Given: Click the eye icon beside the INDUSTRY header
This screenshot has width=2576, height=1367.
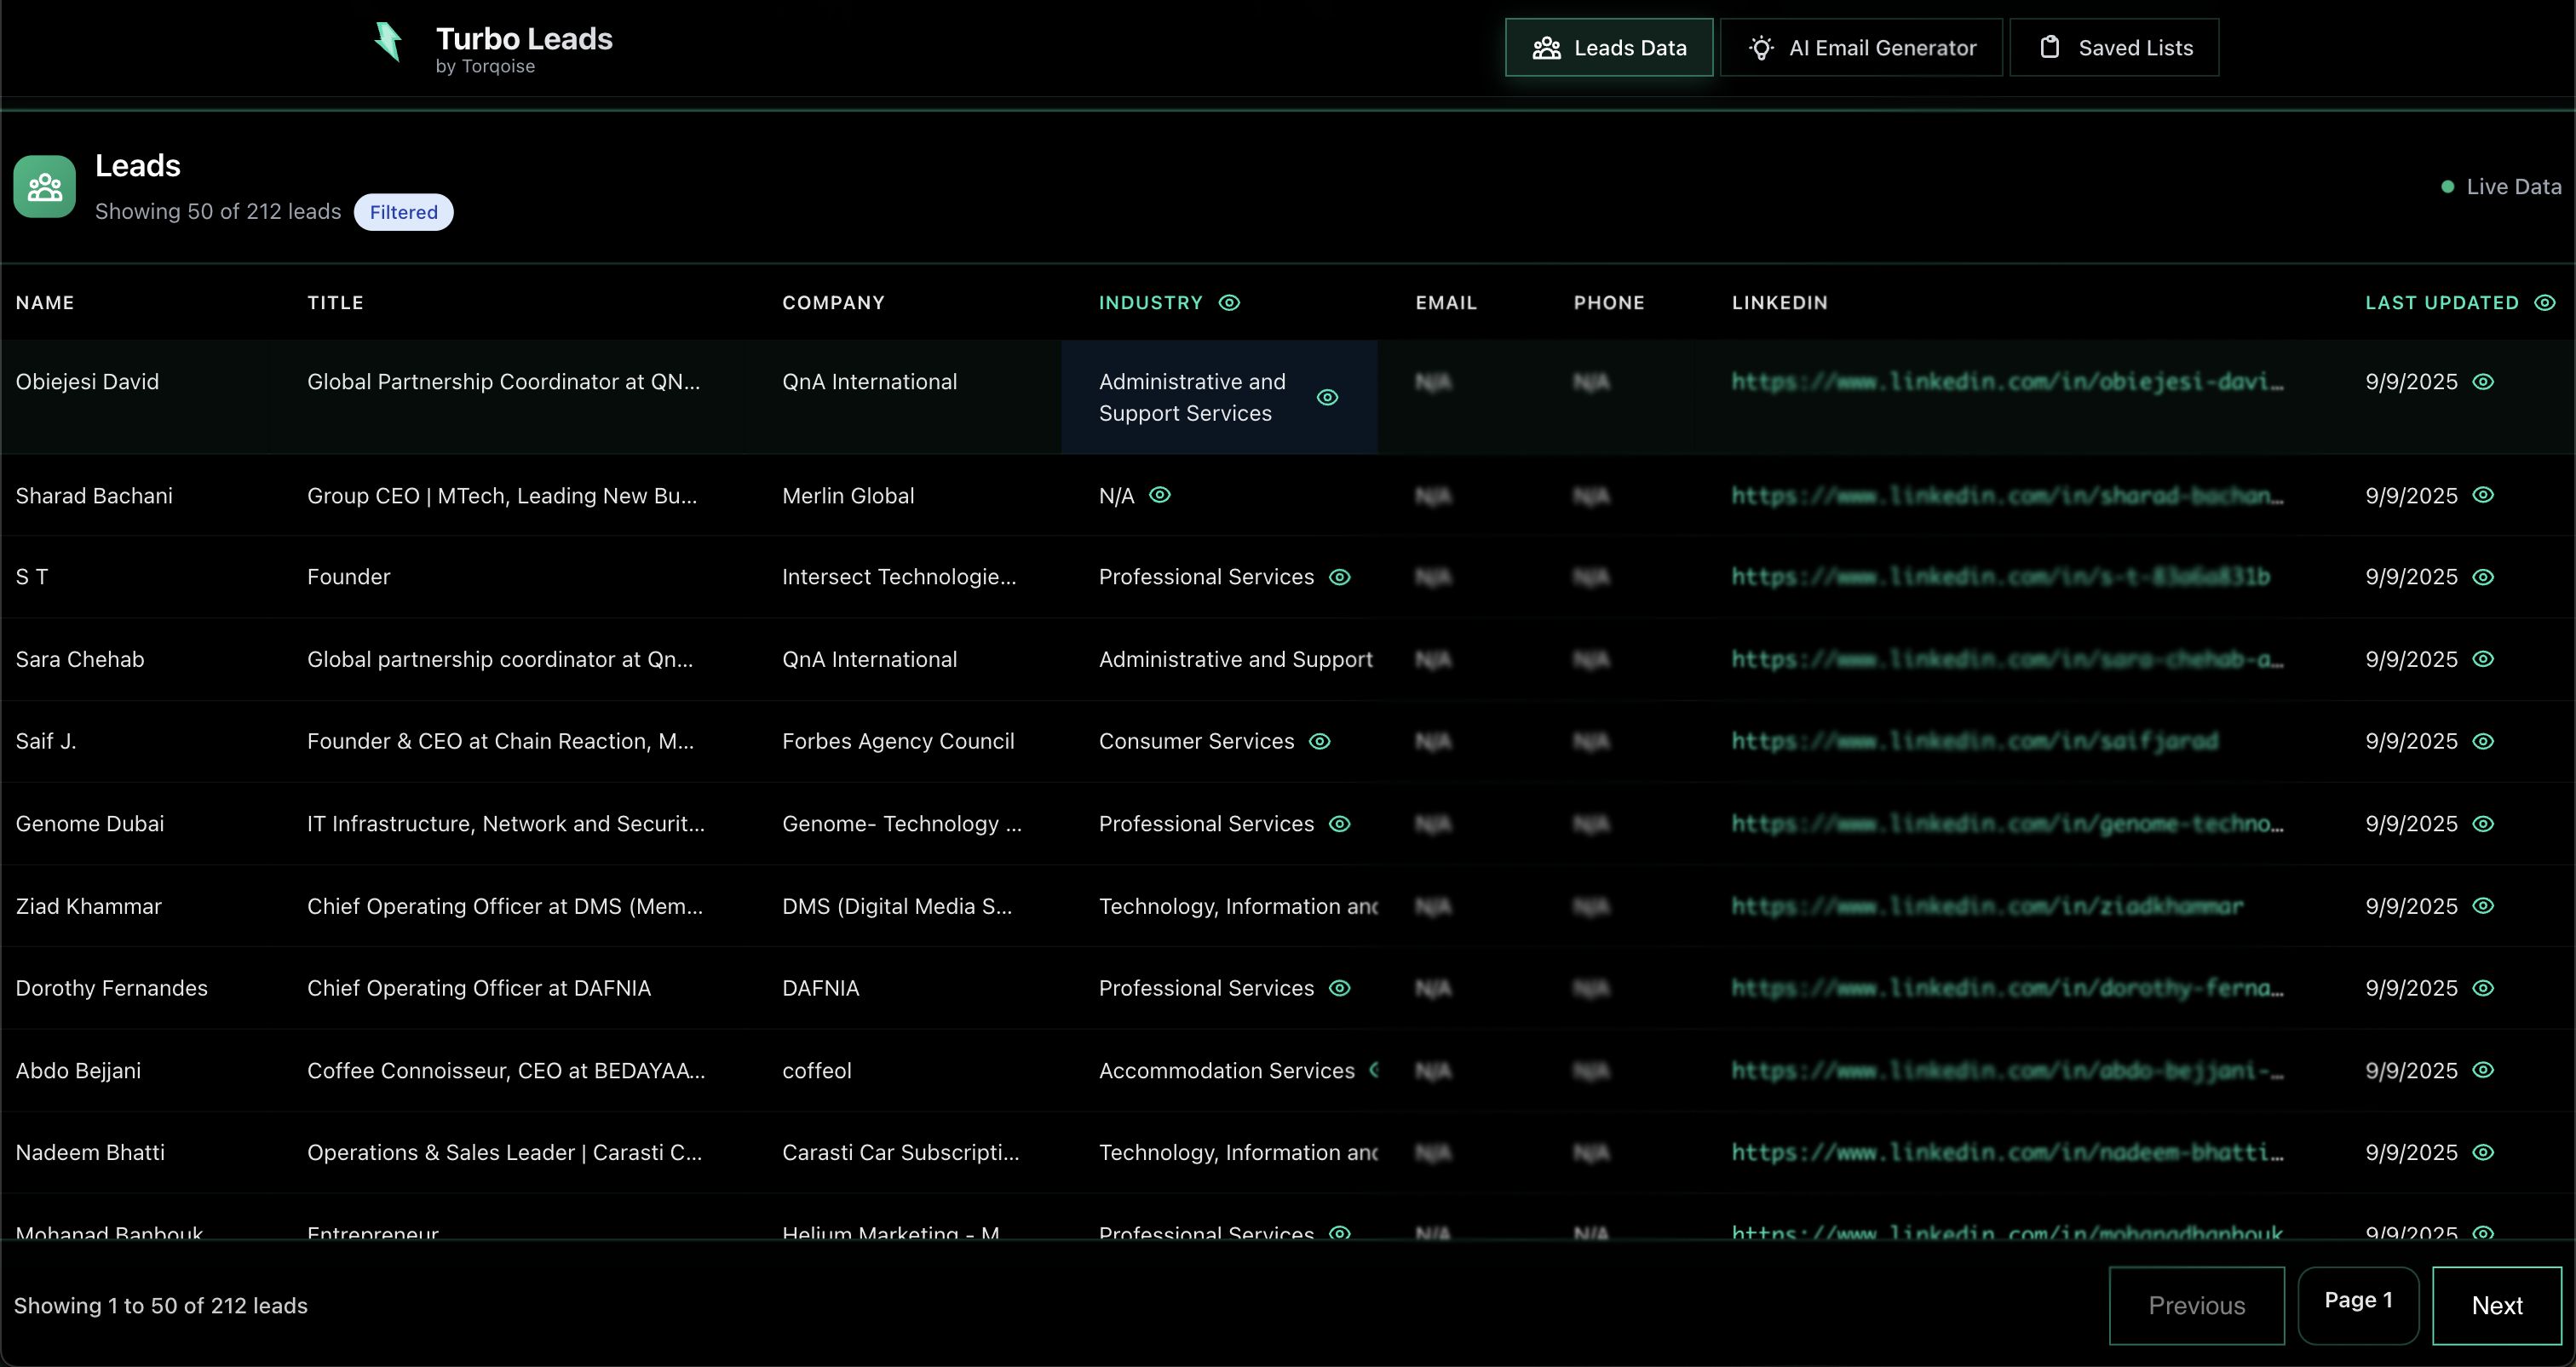Looking at the screenshot, I should point(1229,302).
